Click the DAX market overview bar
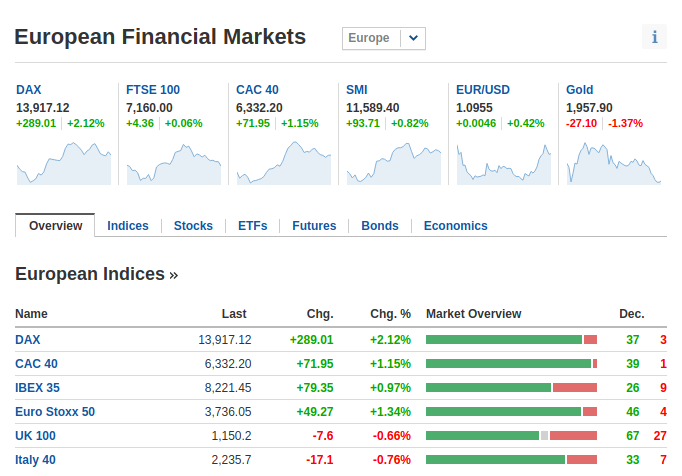 511,340
